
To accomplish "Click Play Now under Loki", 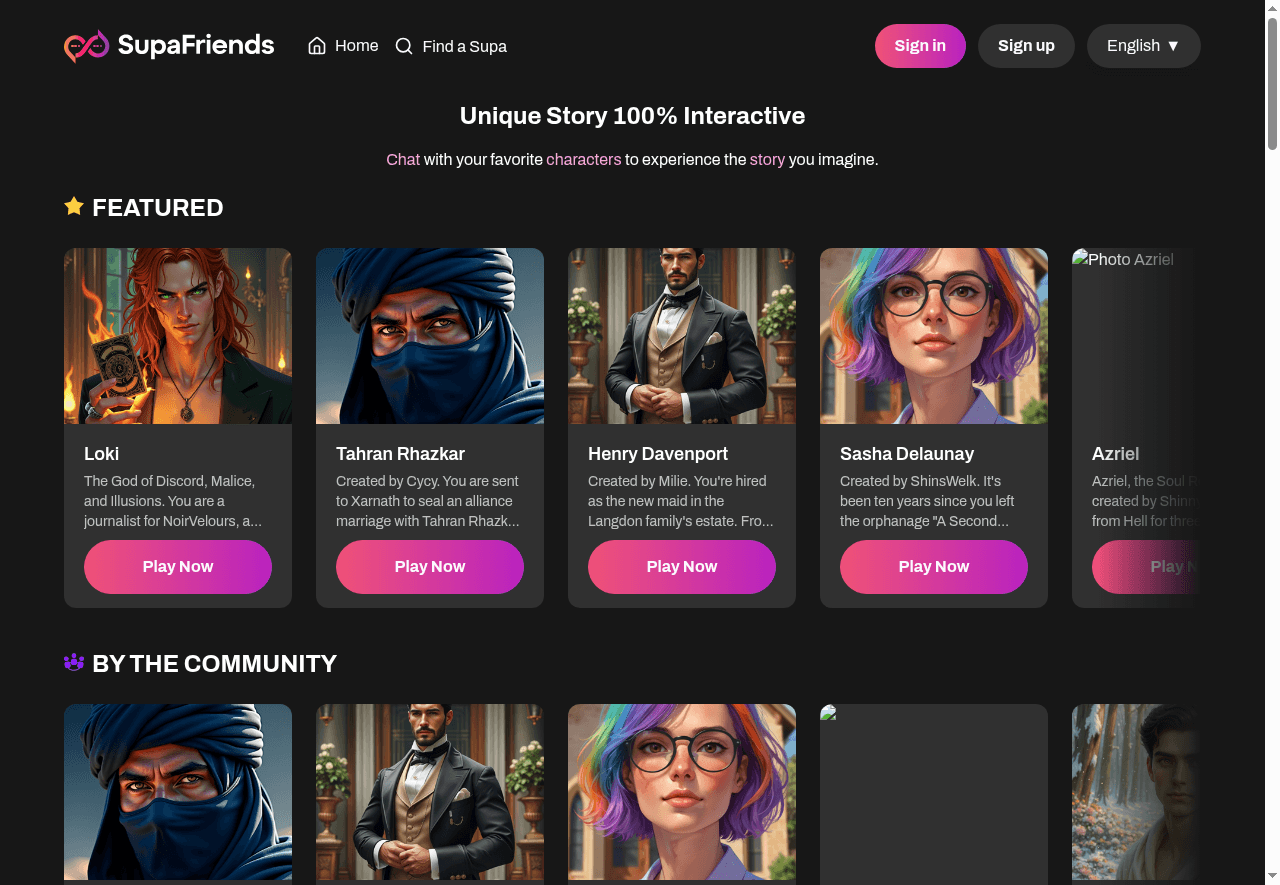I will pos(178,566).
